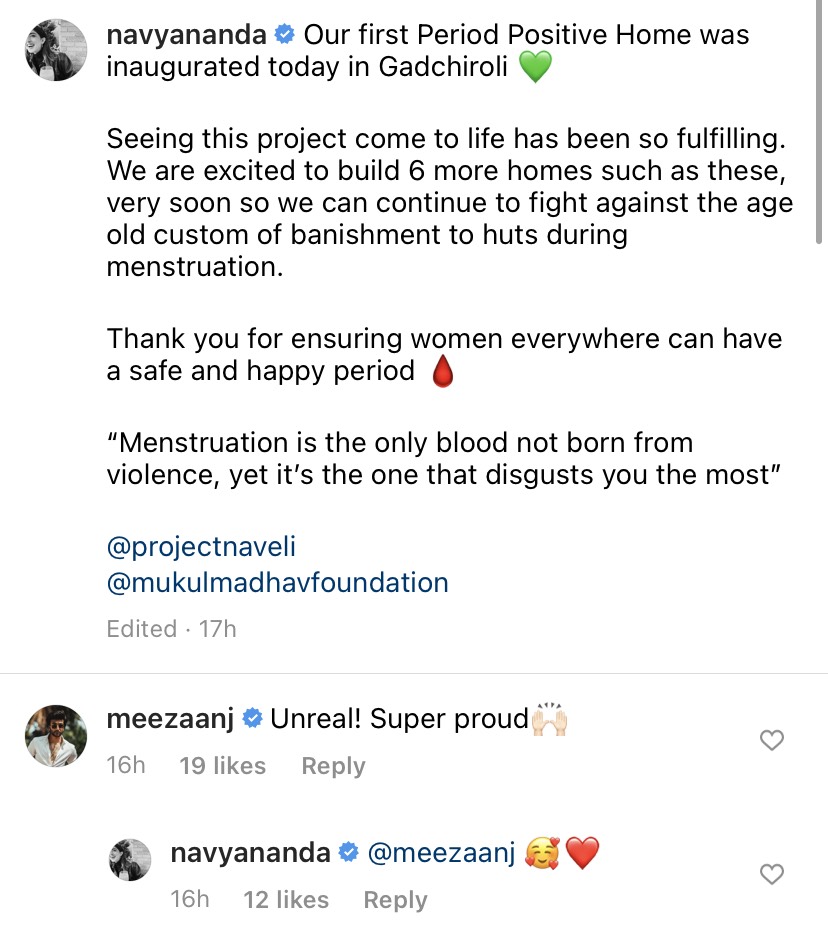Open the @mukulmadhavfoundation tag

277,583
